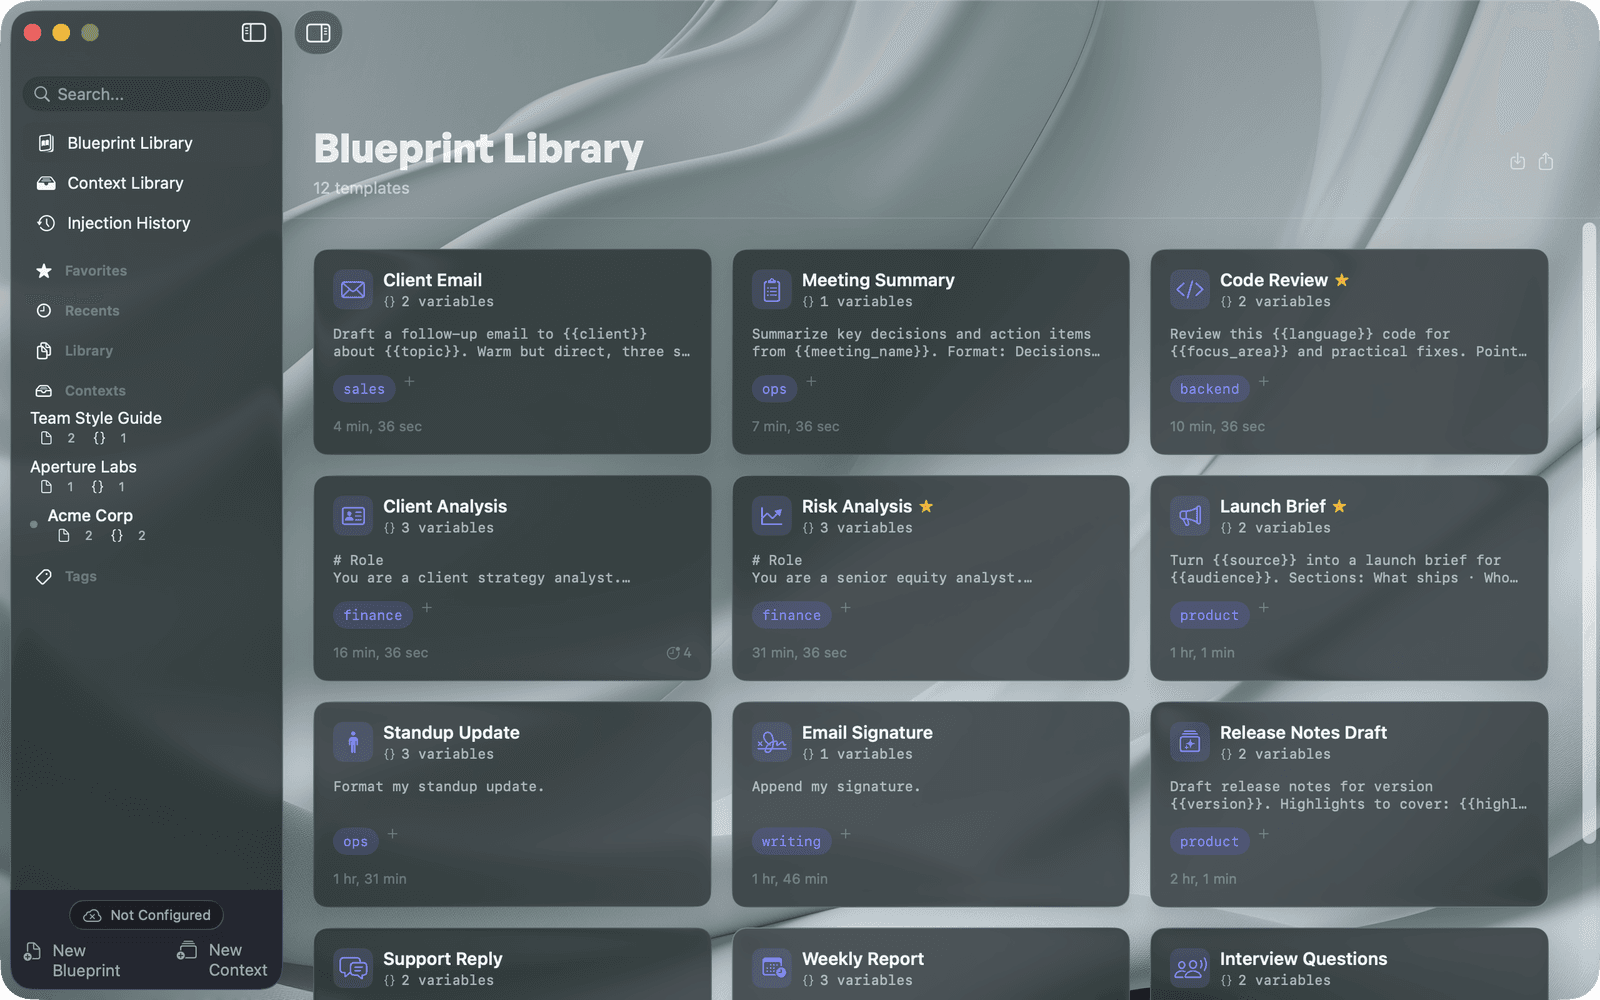Open the Meeting Summary title
Image resolution: width=1600 pixels, height=1000 pixels.
tap(878, 280)
